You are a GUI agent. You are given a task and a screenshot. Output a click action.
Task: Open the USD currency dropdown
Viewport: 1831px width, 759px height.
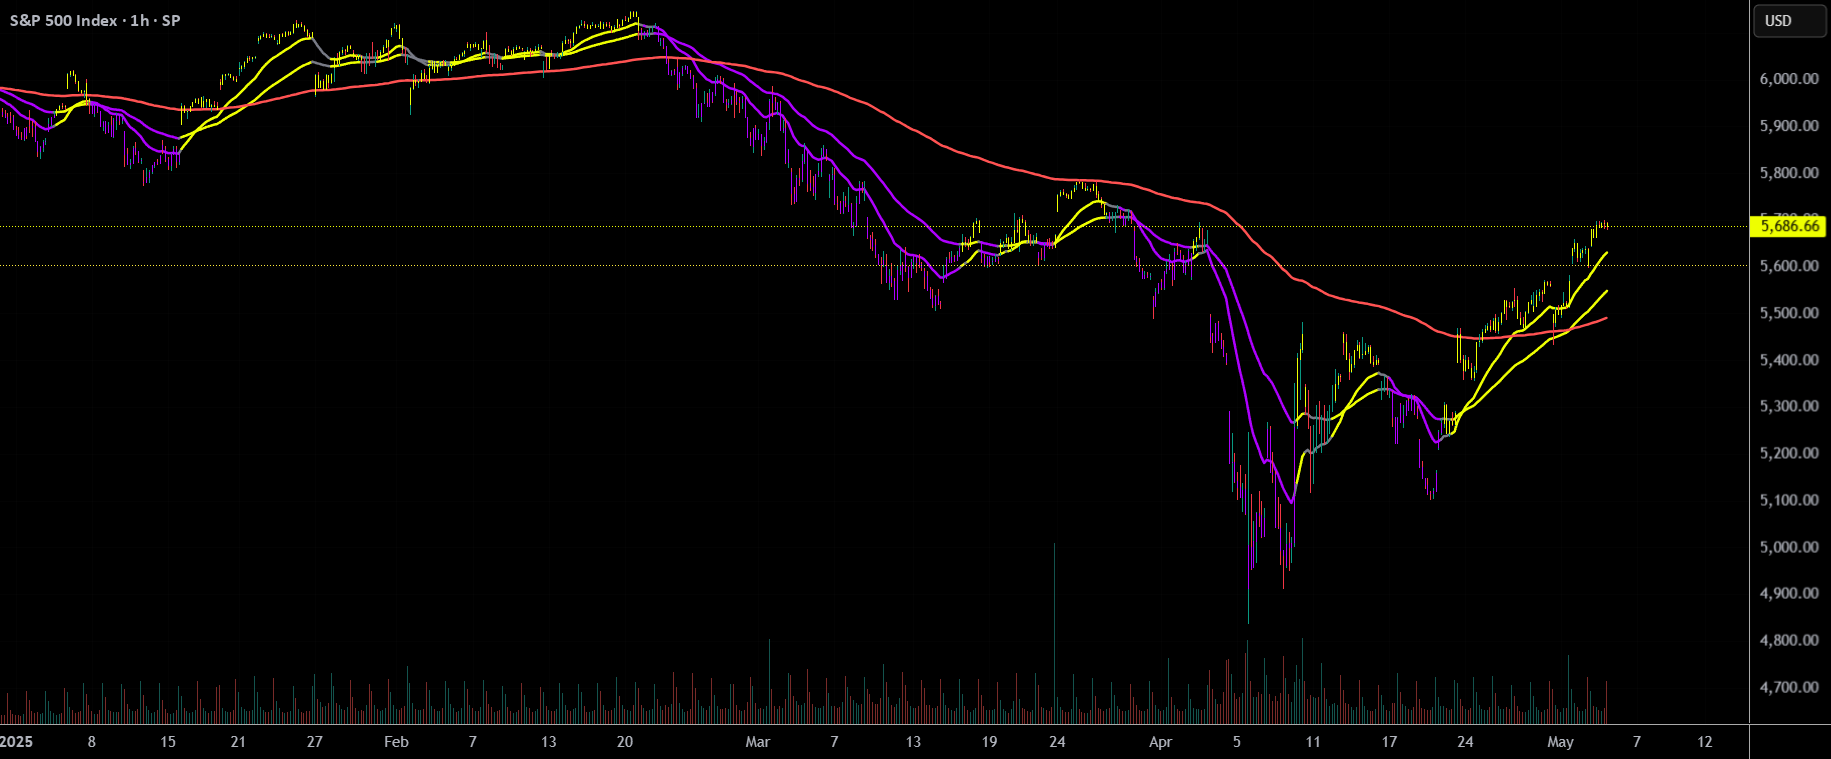click(x=1789, y=21)
